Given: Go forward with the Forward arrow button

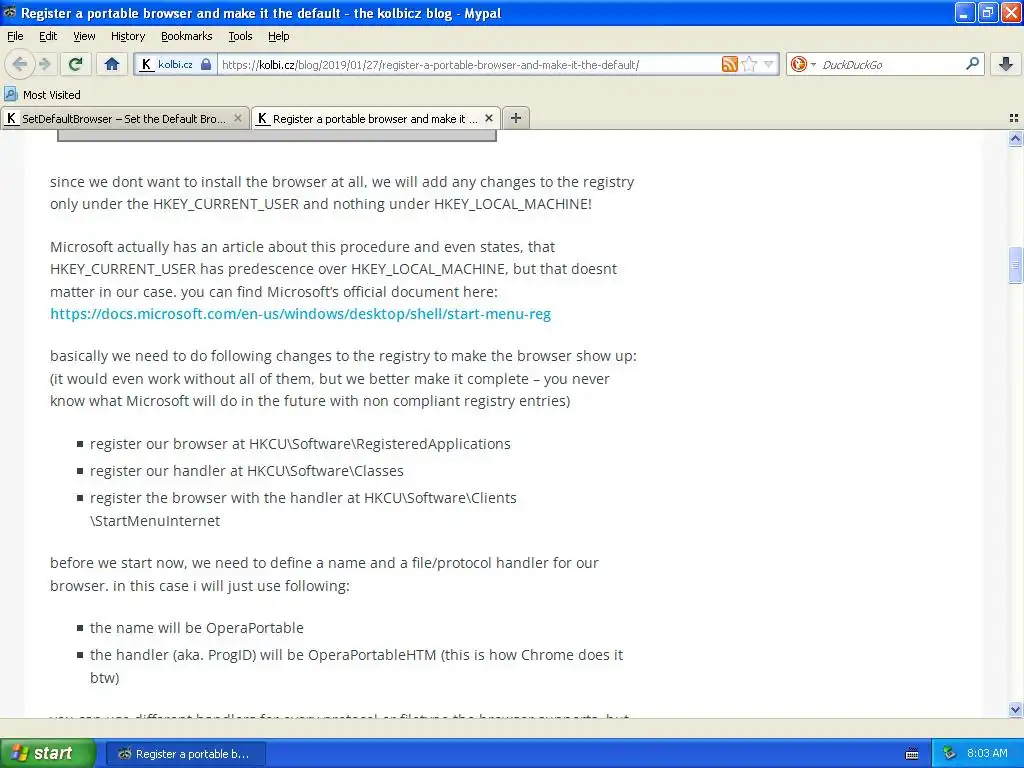Looking at the screenshot, I should coord(45,64).
